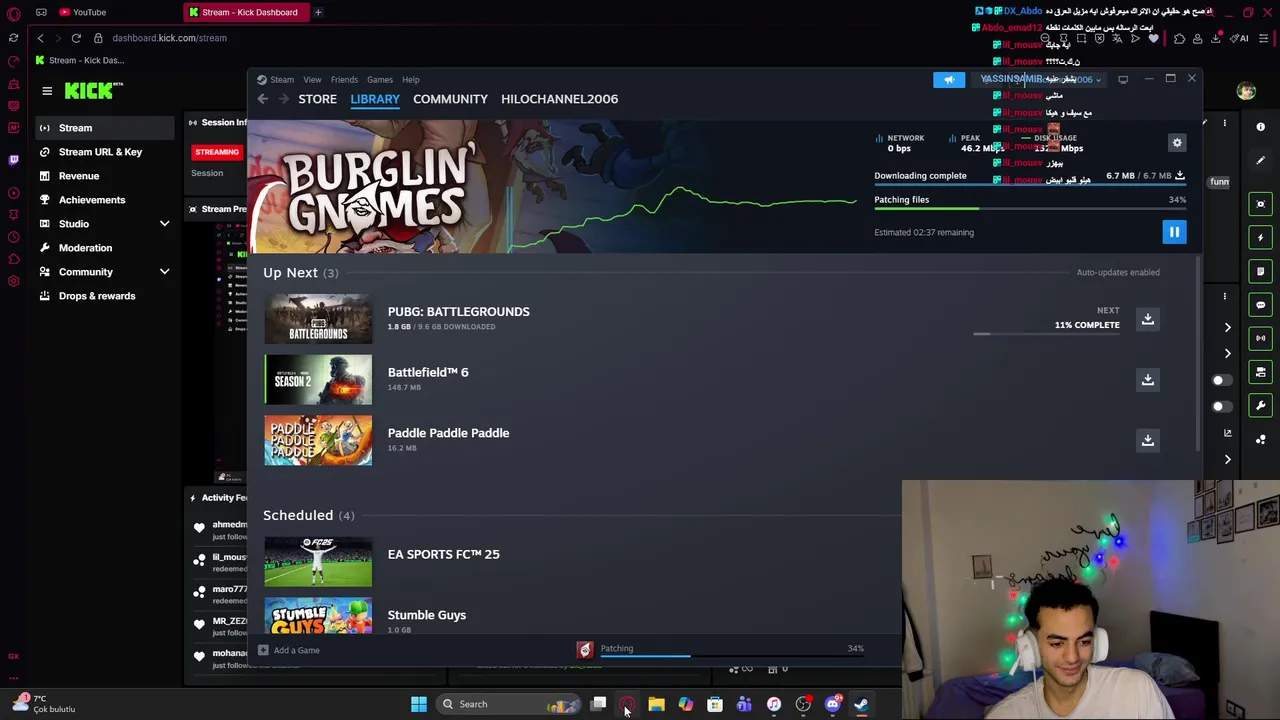Switch to the Steam LIBRARY tab

[375, 99]
